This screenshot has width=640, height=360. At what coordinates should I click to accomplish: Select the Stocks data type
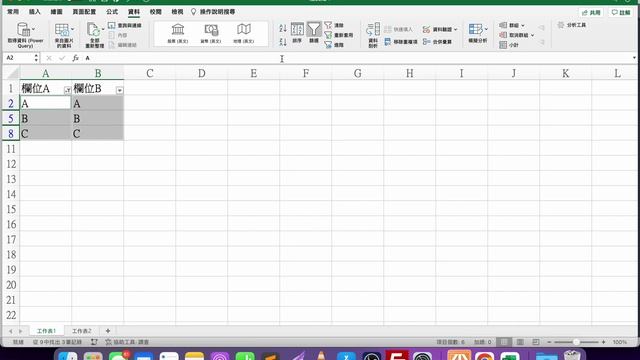point(178,33)
